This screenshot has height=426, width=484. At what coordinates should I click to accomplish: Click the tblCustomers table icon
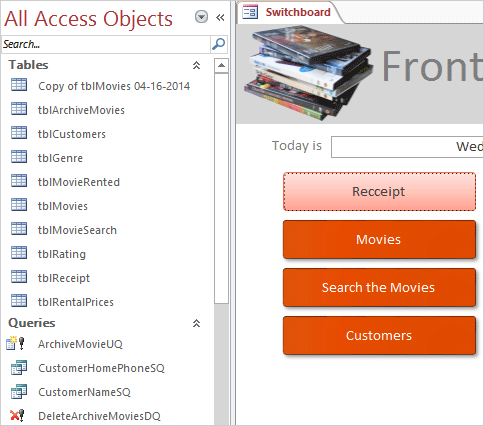click(x=19, y=133)
